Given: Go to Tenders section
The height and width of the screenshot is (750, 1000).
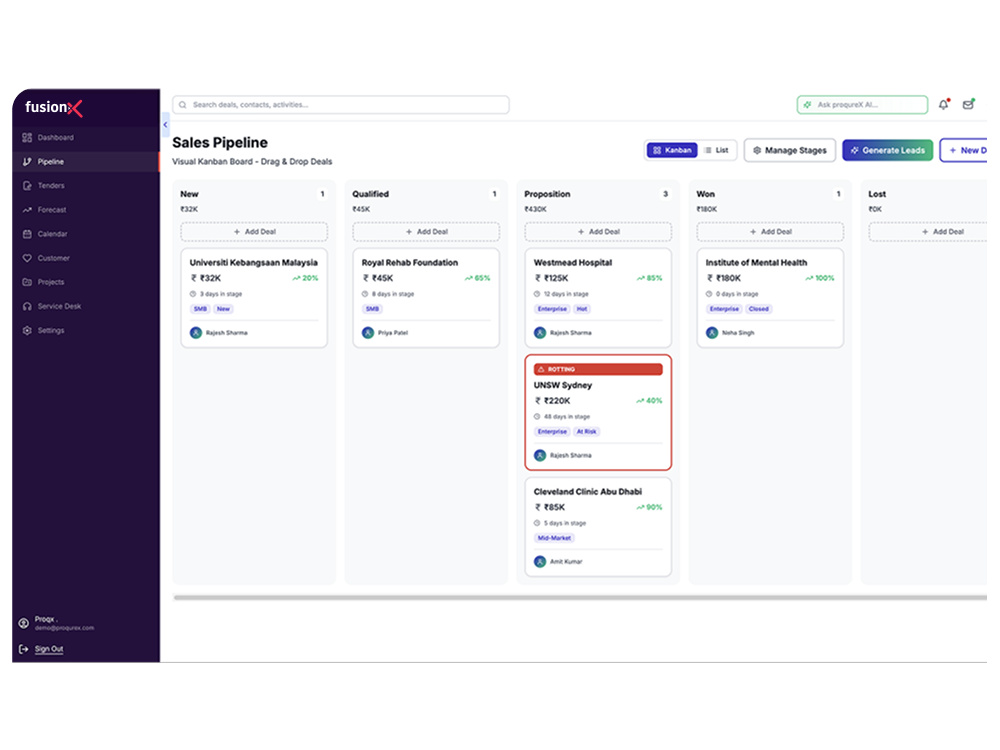Looking at the screenshot, I should click(x=85, y=186).
